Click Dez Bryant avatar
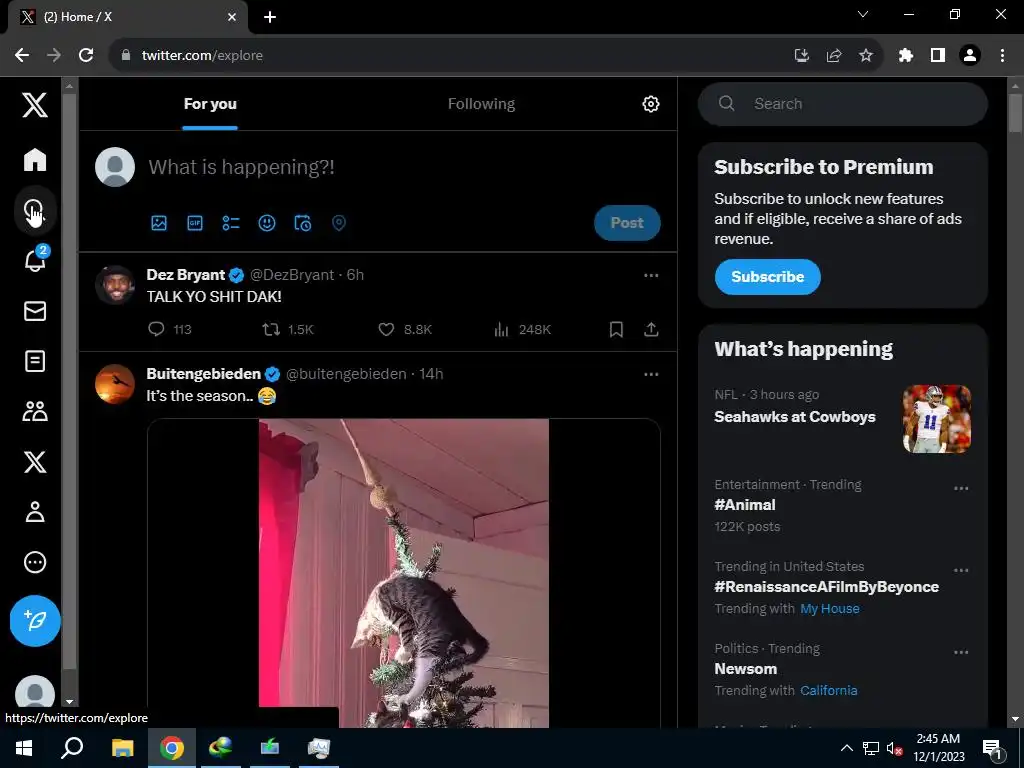This screenshot has width=1024, height=768. point(115,285)
